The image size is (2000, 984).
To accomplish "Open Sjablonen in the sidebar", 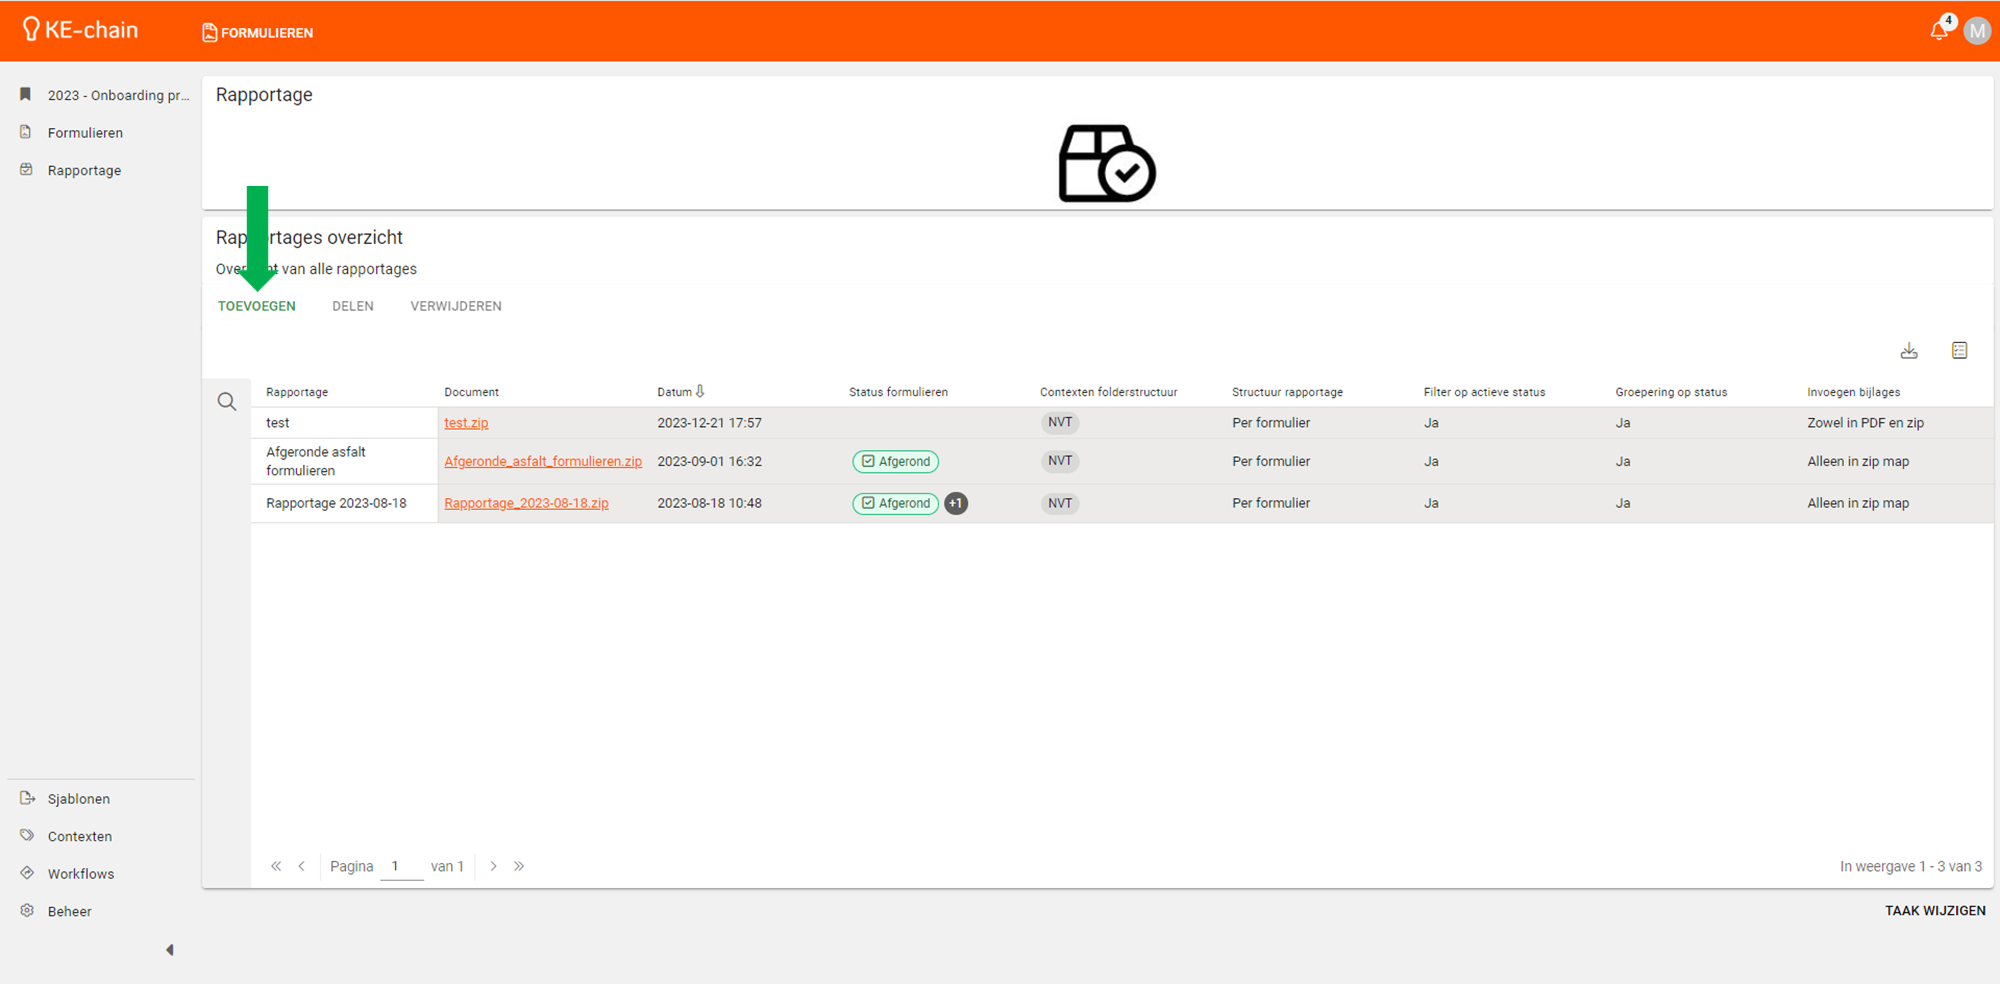I will [x=79, y=799].
